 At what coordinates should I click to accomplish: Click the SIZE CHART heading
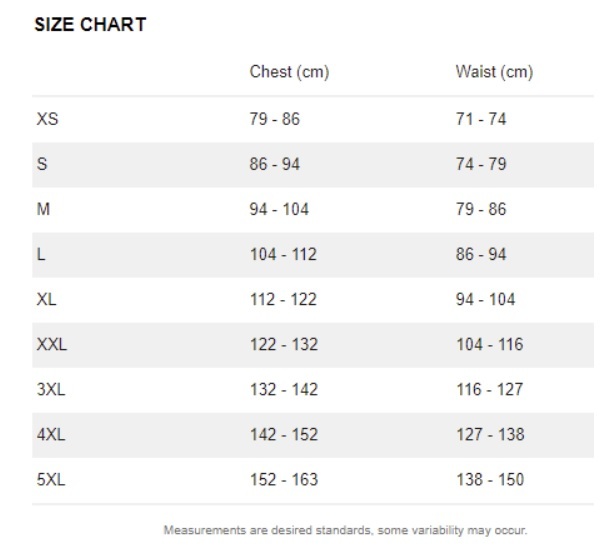(90, 25)
